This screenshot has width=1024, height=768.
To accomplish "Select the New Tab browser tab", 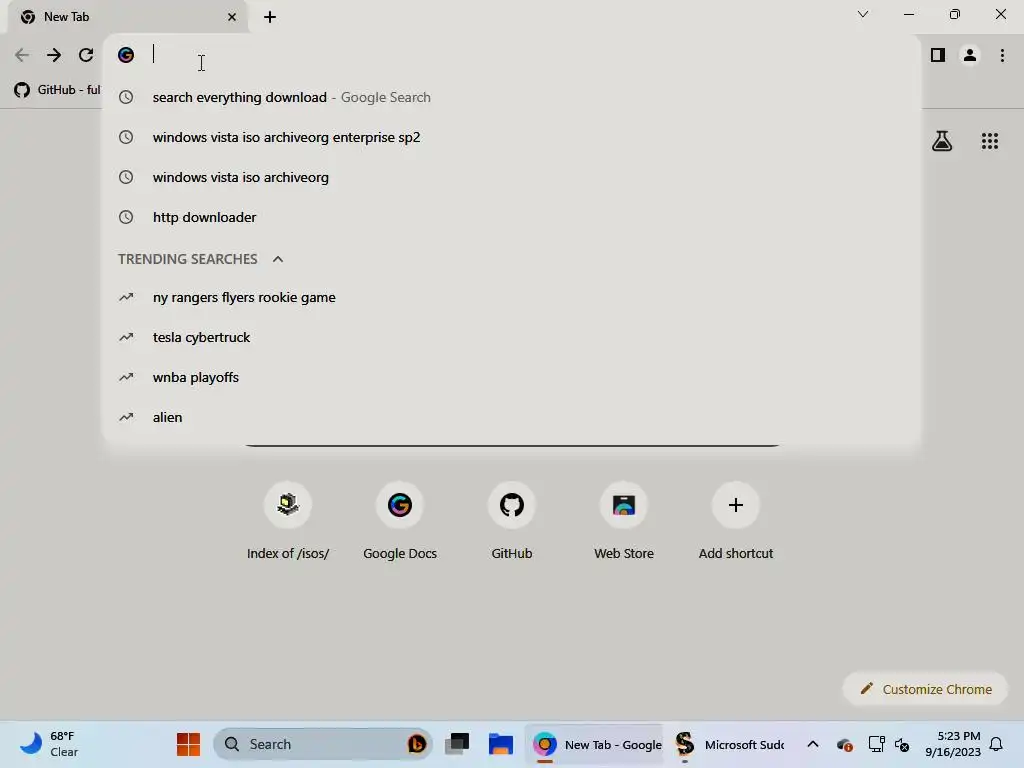I will point(127,17).
